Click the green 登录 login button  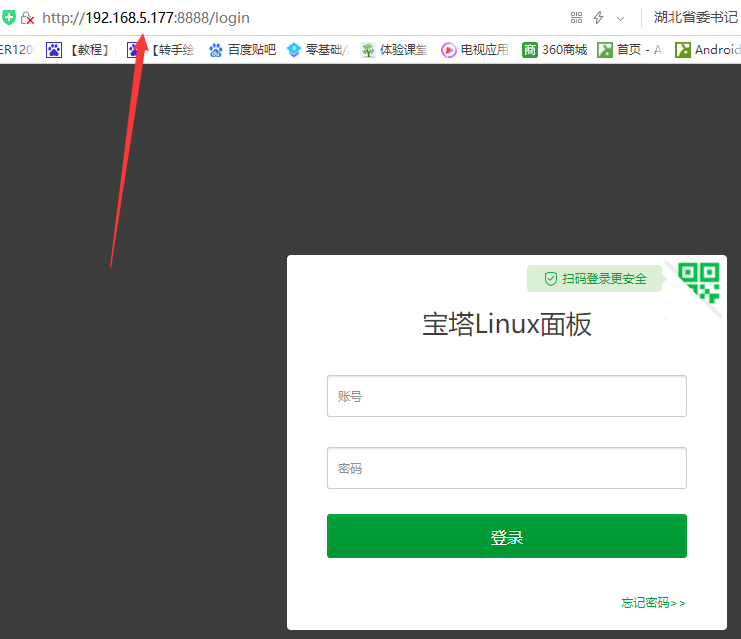[x=507, y=536]
